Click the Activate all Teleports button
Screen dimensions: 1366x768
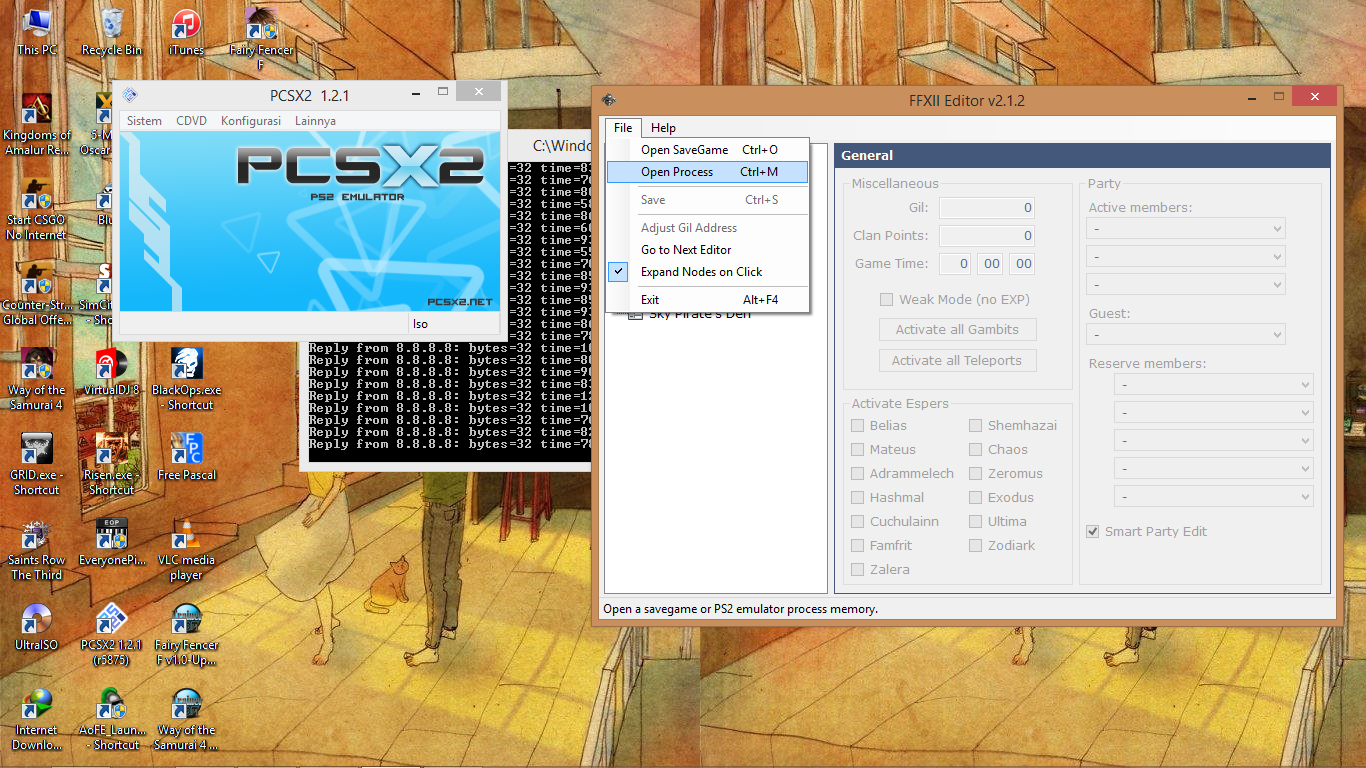pyautogui.click(x=958, y=360)
